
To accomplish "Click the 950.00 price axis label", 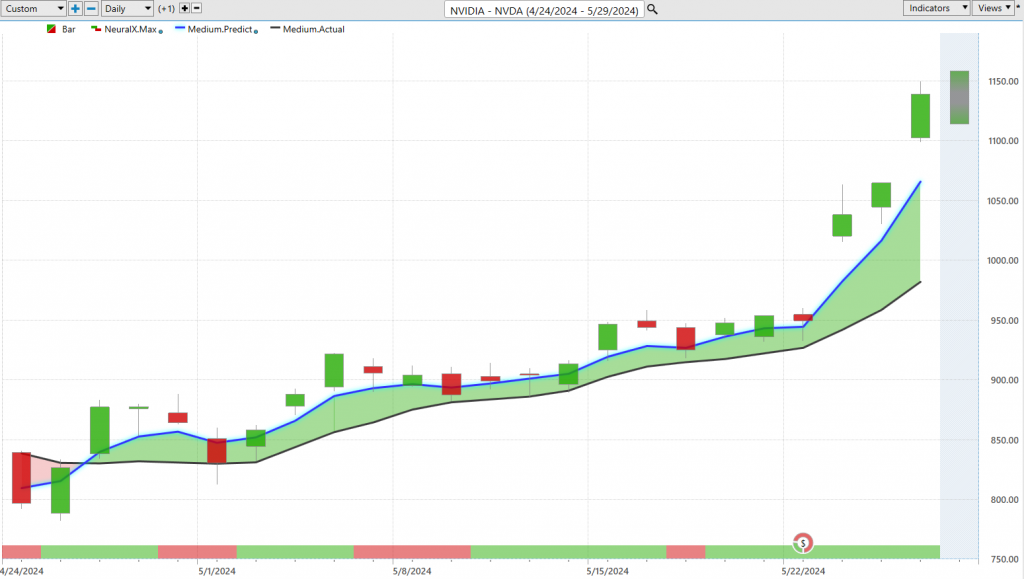I will coord(1003,321).
